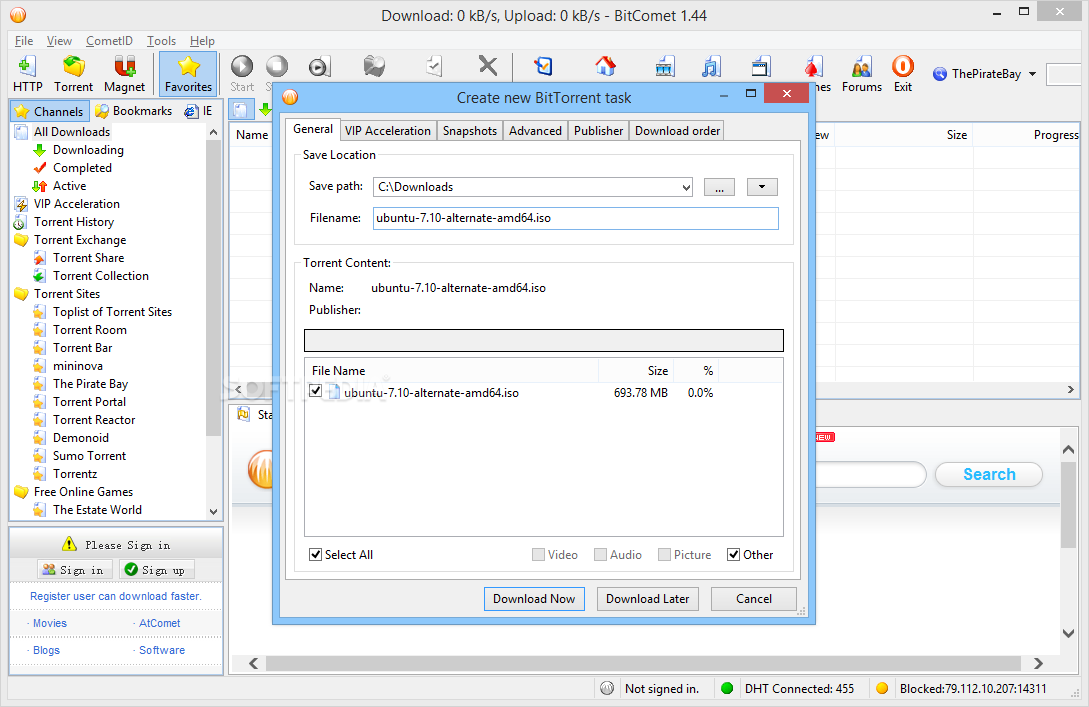This screenshot has height=707, width=1089.
Task: Open VIP Acceleration in the sidebar tree
Action: point(76,204)
